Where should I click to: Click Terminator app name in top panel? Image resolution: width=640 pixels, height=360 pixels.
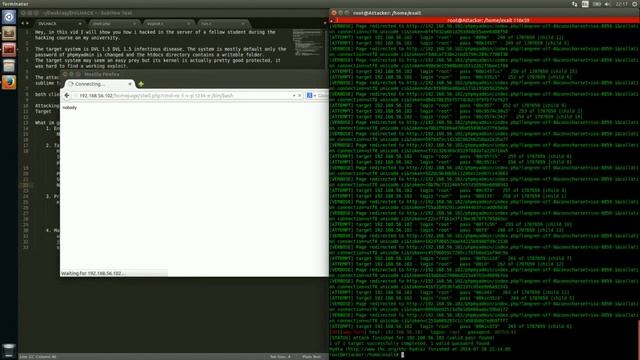[15, 4]
